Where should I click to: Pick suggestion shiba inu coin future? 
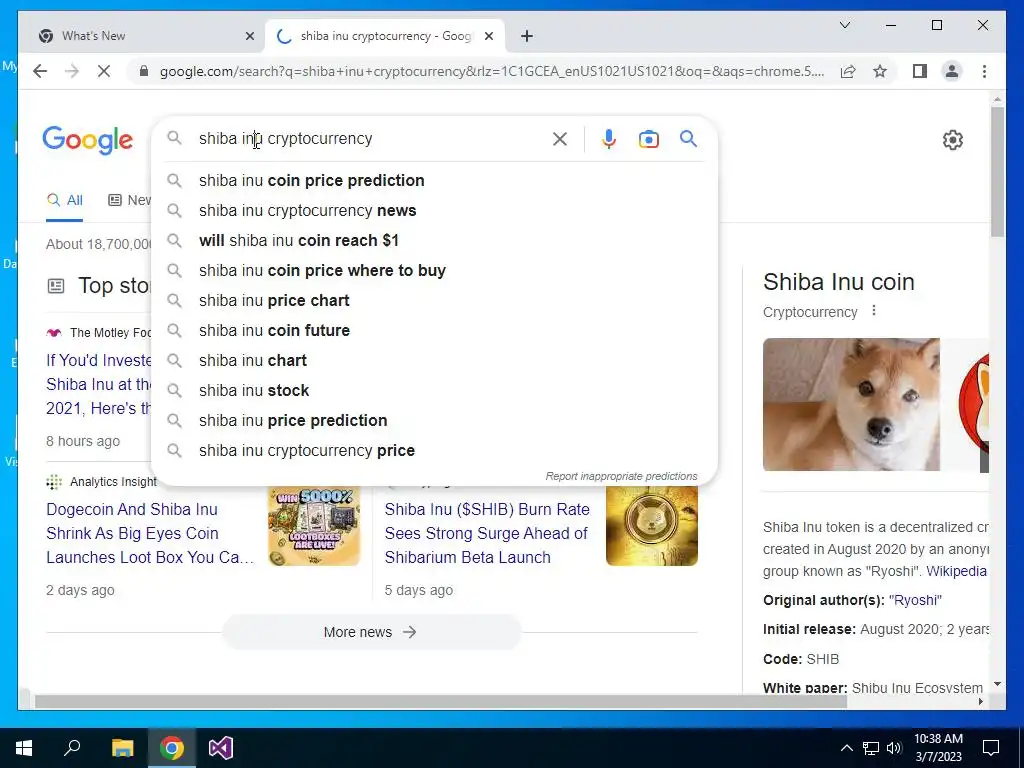click(434, 330)
